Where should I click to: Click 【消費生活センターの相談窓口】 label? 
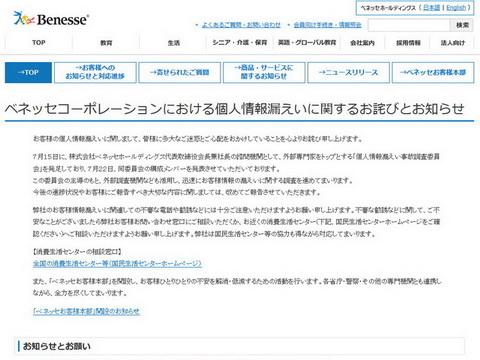point(77,251)
